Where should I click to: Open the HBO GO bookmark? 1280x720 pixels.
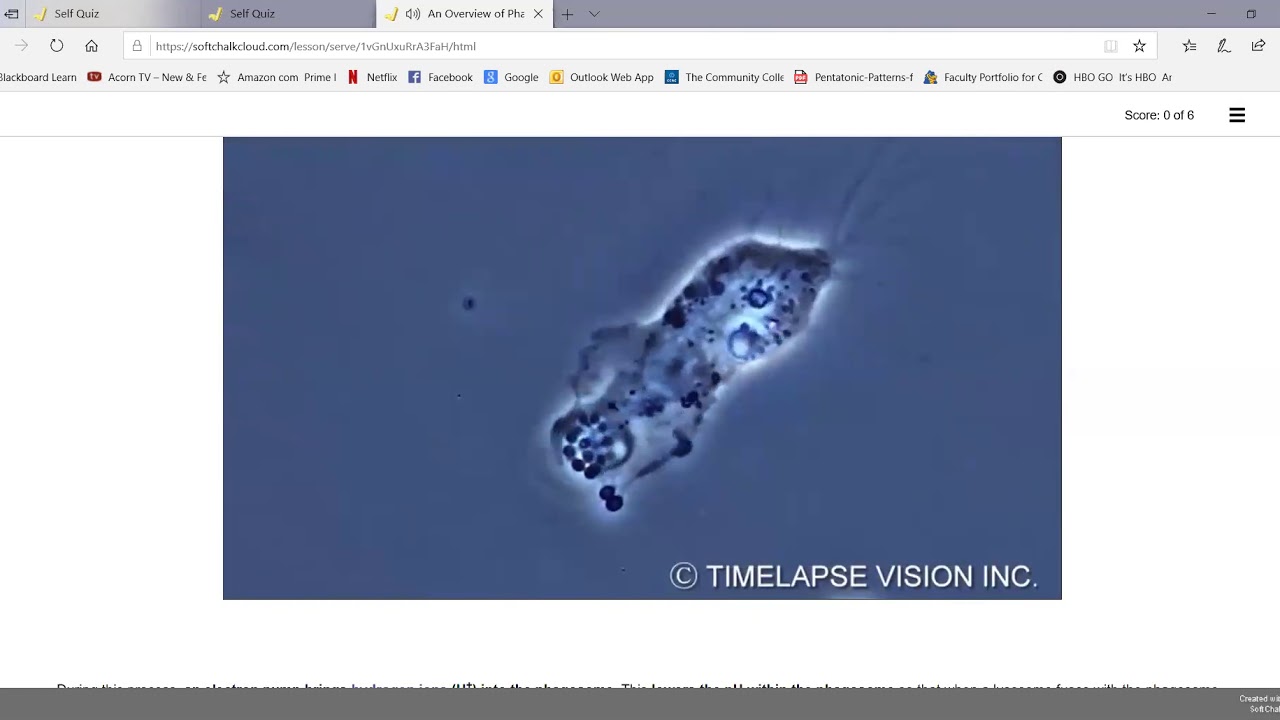coord(1112,77)
